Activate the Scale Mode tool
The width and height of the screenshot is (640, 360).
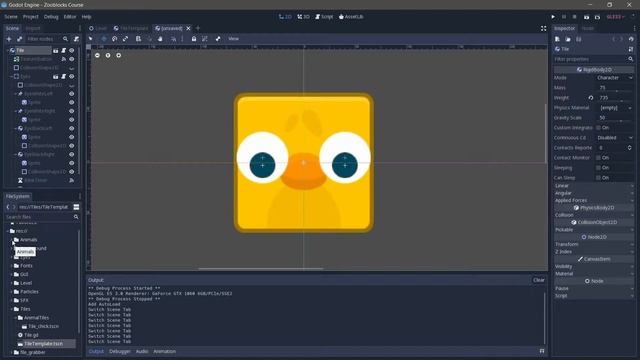[126, 39]
